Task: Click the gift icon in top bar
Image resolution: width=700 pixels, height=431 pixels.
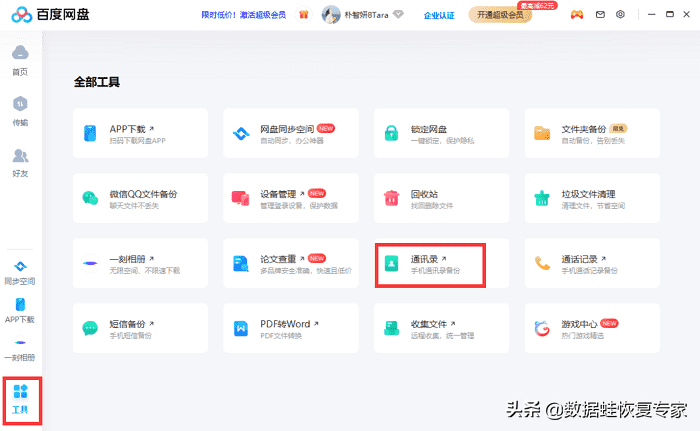Action: [x=304, y=15]
